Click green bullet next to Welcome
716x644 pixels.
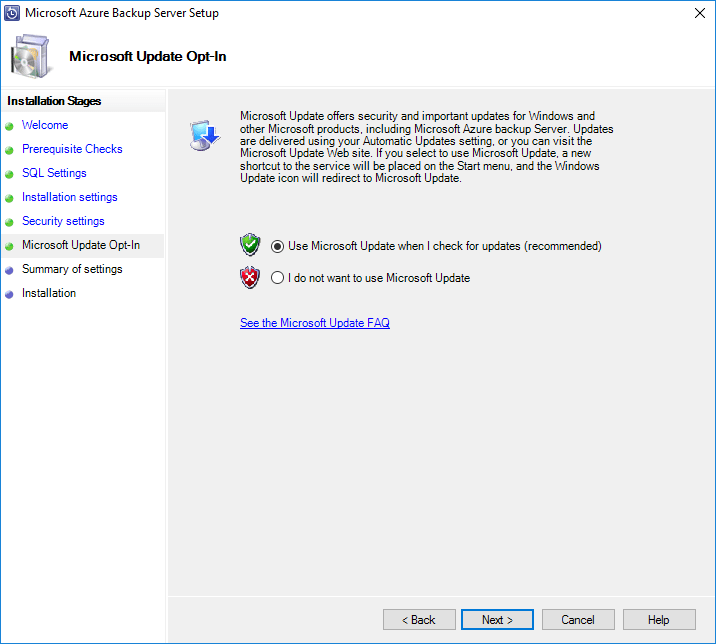(x=9, y=127)
